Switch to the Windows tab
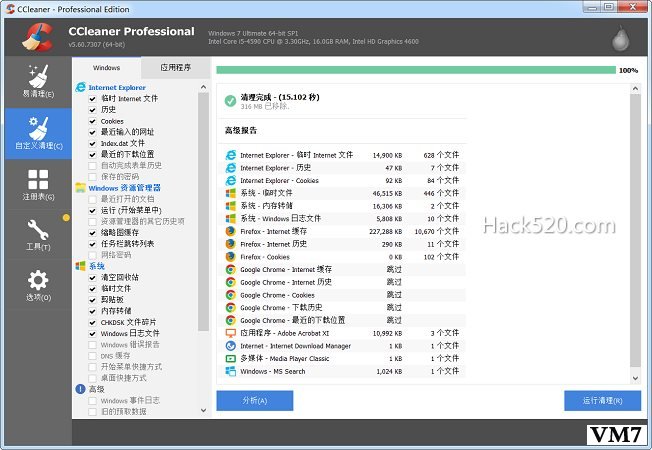 coord(106,68)
